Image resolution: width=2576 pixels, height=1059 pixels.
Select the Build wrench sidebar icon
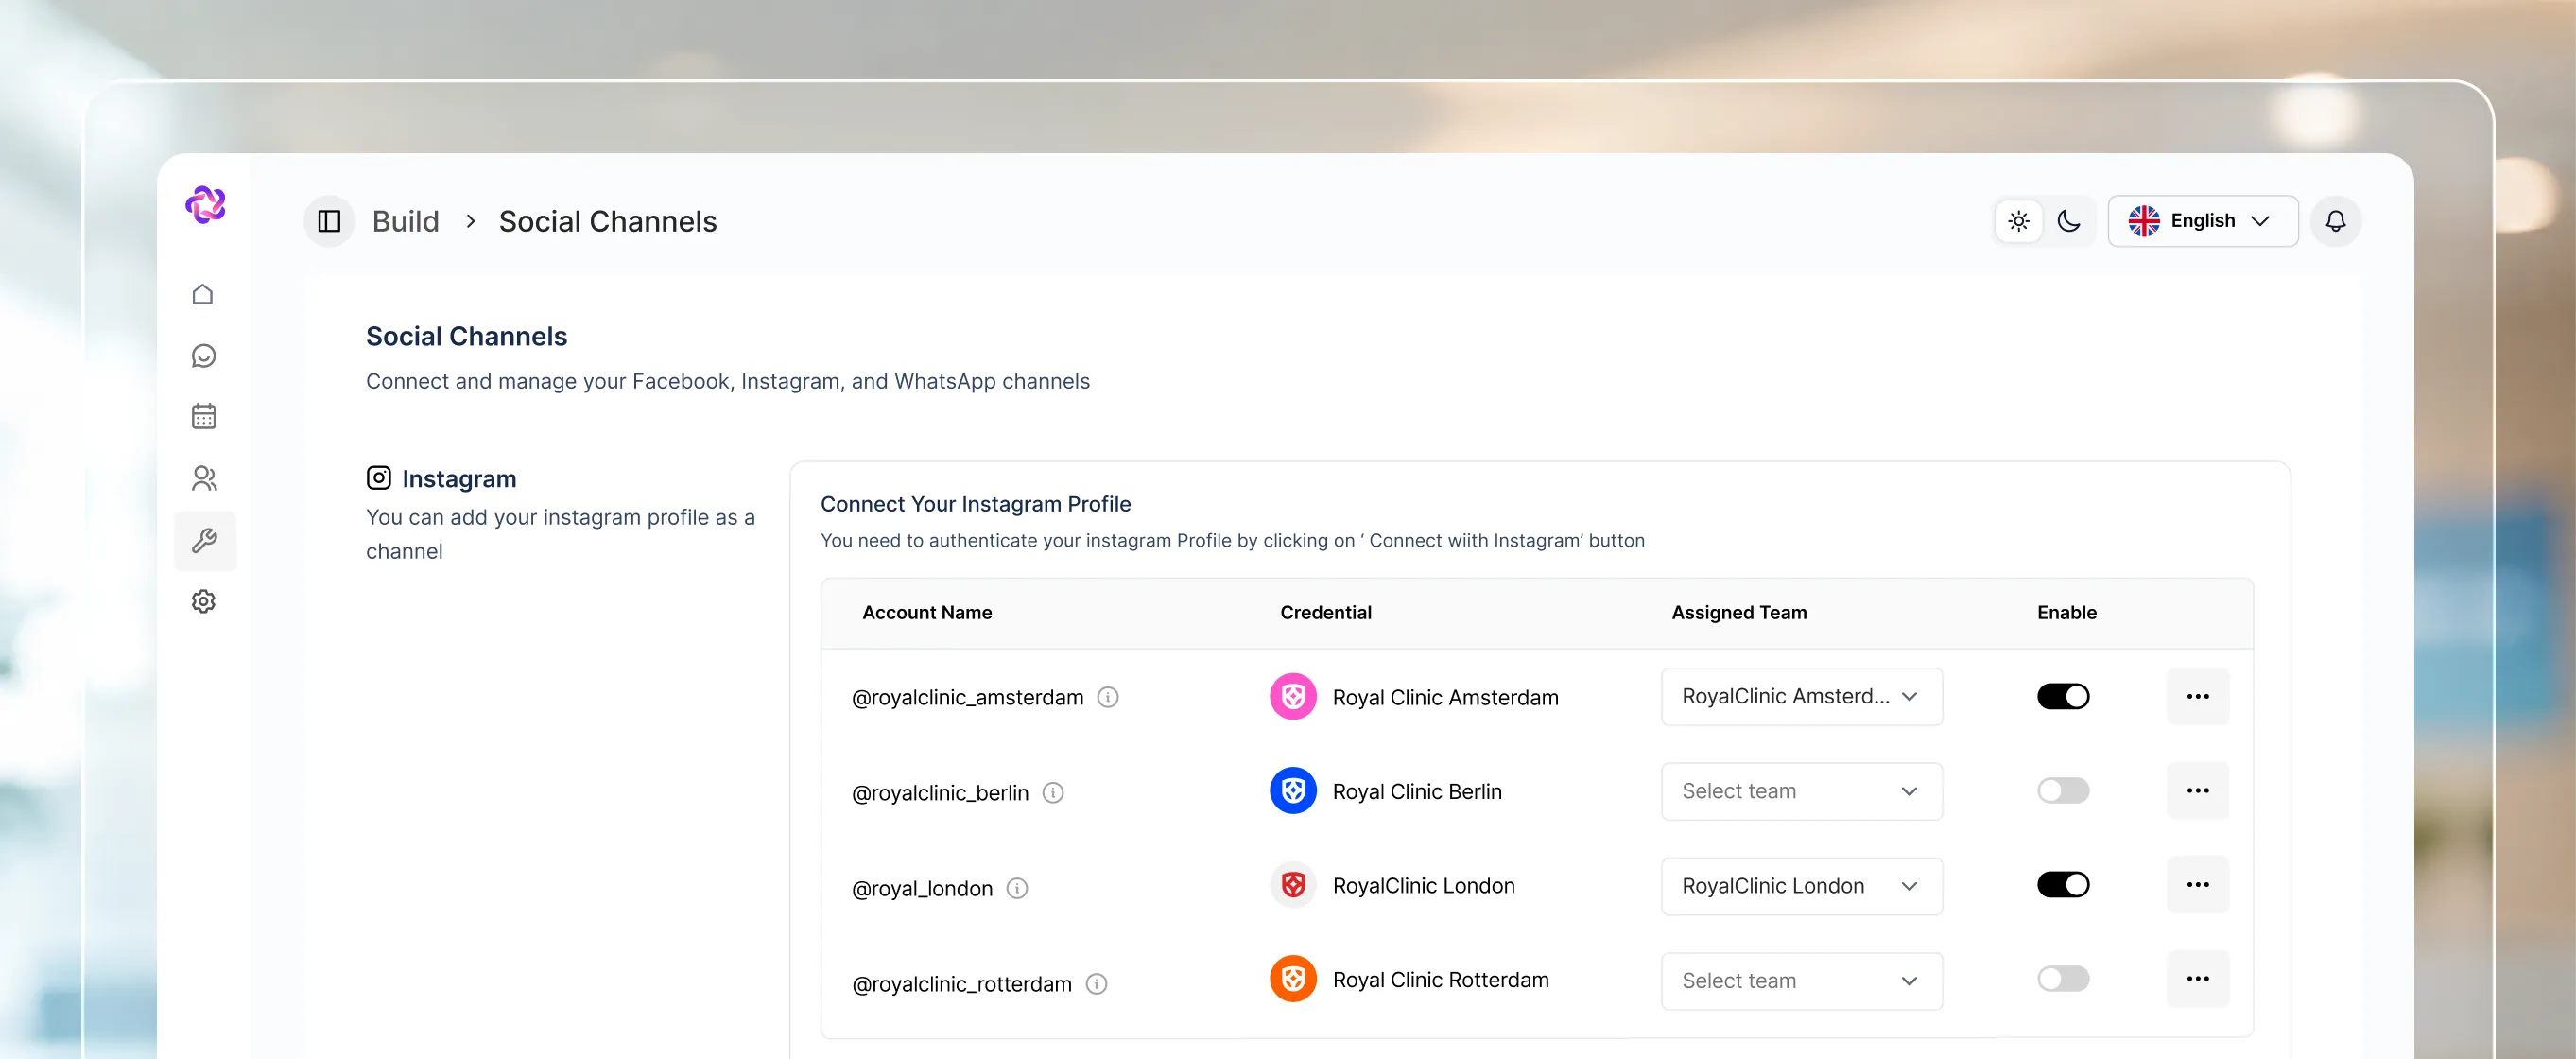click(x=205, y=541)
